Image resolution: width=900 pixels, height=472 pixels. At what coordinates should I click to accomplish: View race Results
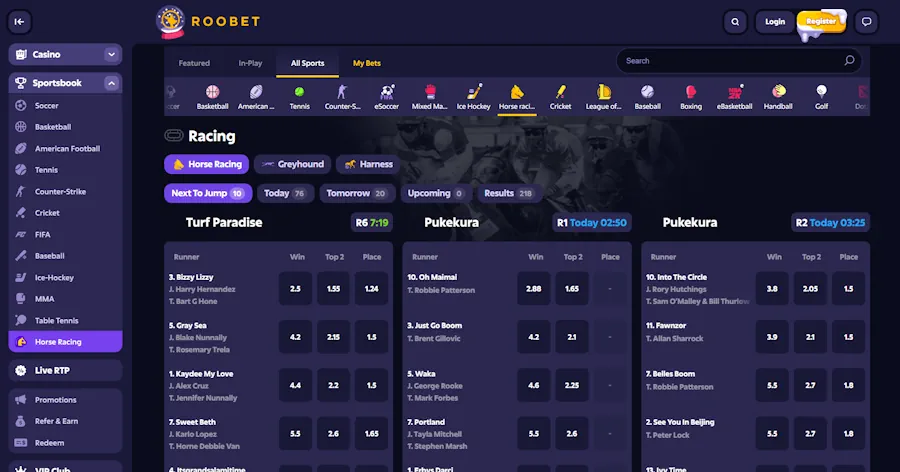click(x=509, y=194)
